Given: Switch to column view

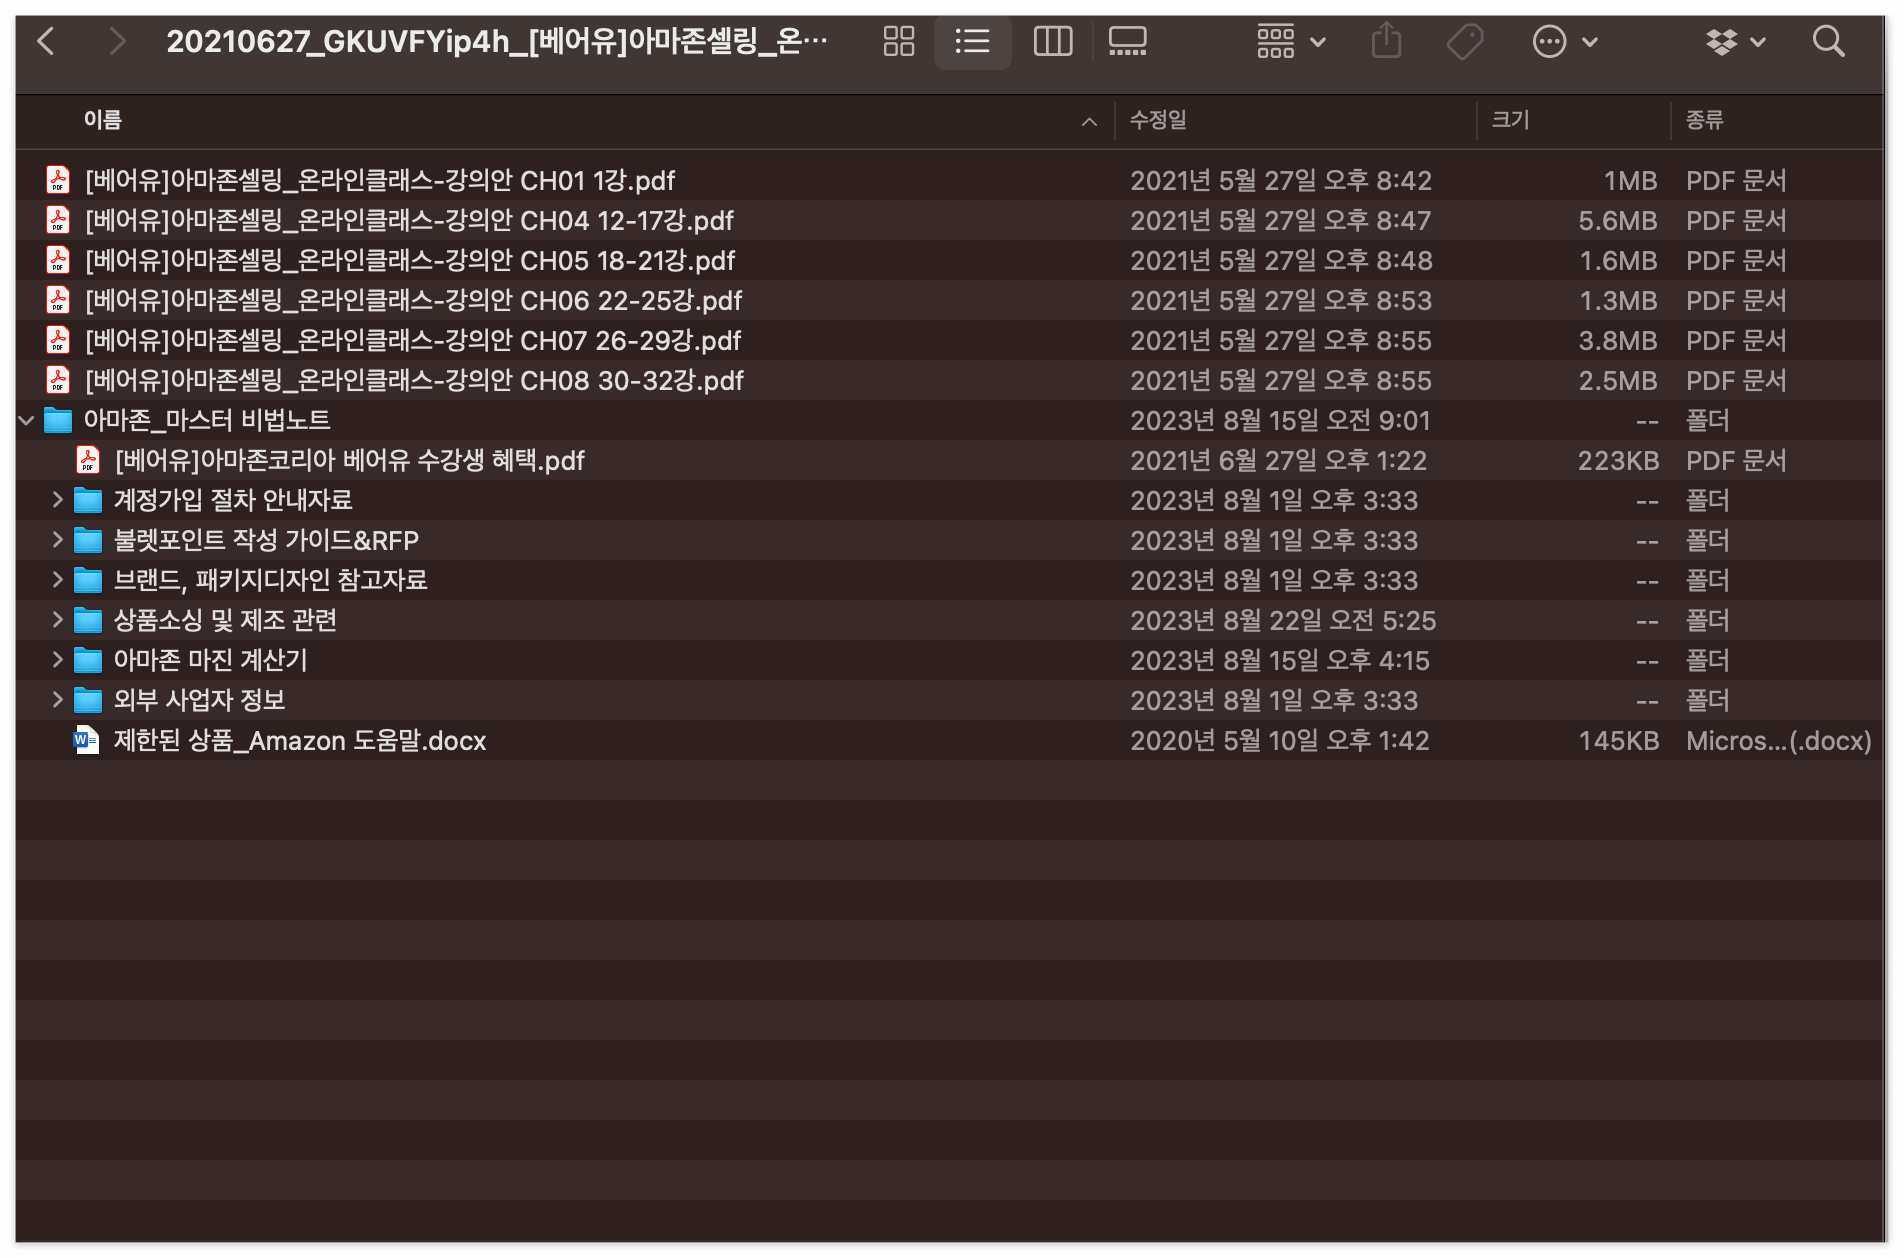Looking at the screenshot, I should tap(1052, 41).
